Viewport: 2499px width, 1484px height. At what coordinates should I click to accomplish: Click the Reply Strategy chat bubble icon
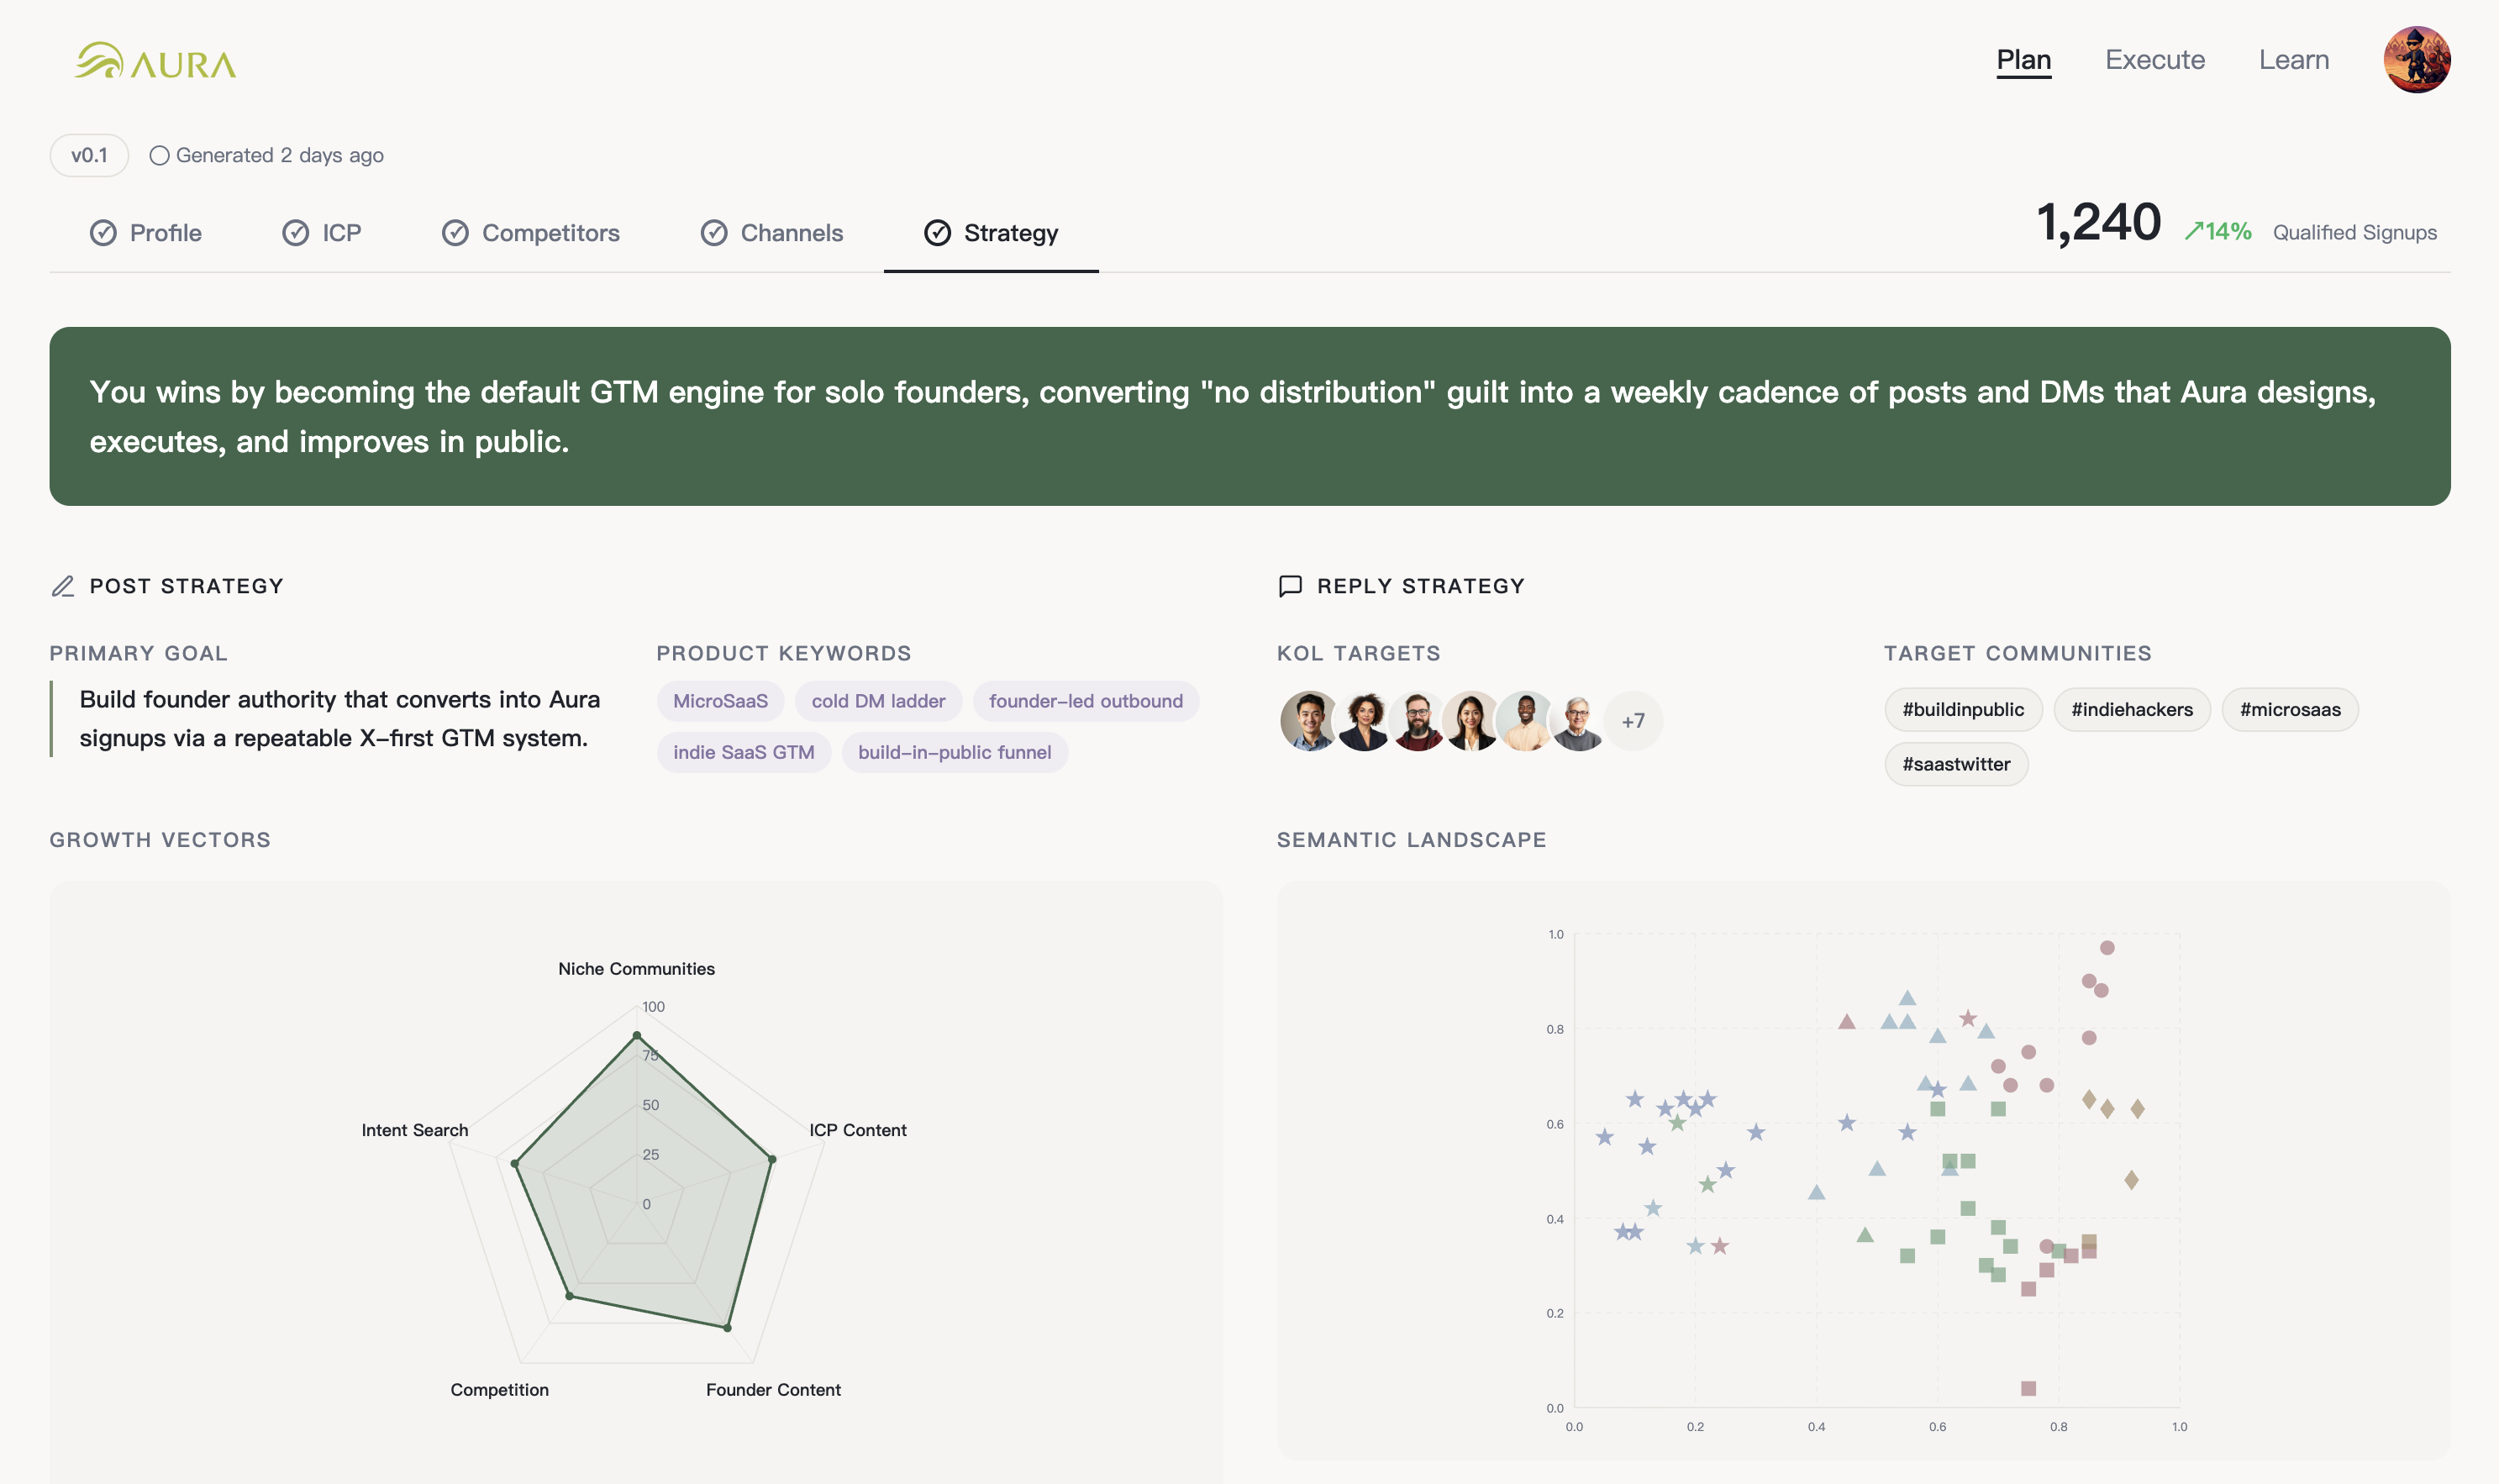[1290, 586]
